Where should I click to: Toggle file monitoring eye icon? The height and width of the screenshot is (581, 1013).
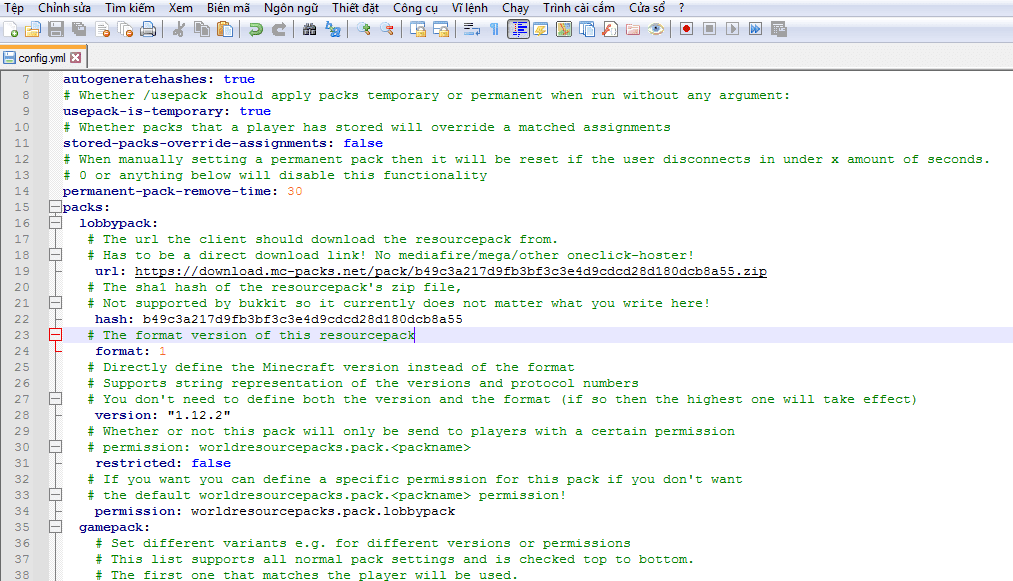[656, 30]
